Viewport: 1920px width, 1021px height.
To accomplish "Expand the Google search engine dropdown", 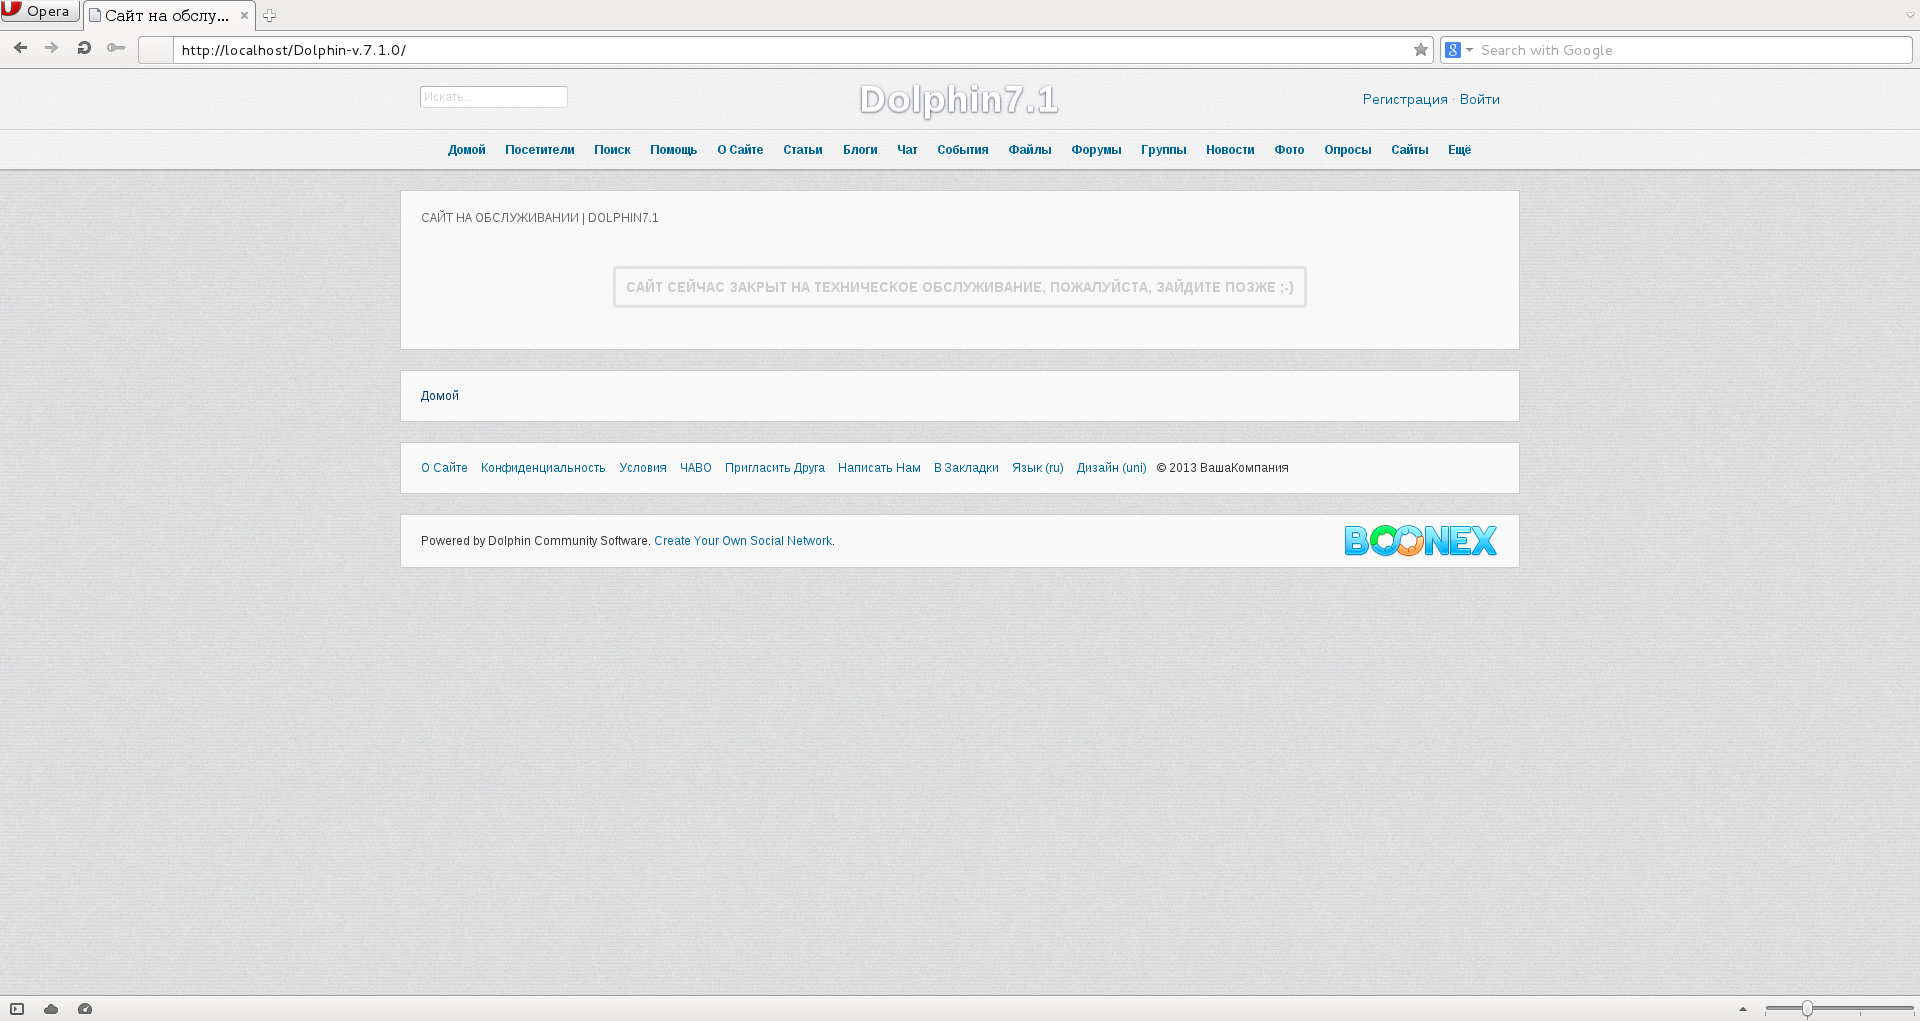I will (x=1459, y=50).
